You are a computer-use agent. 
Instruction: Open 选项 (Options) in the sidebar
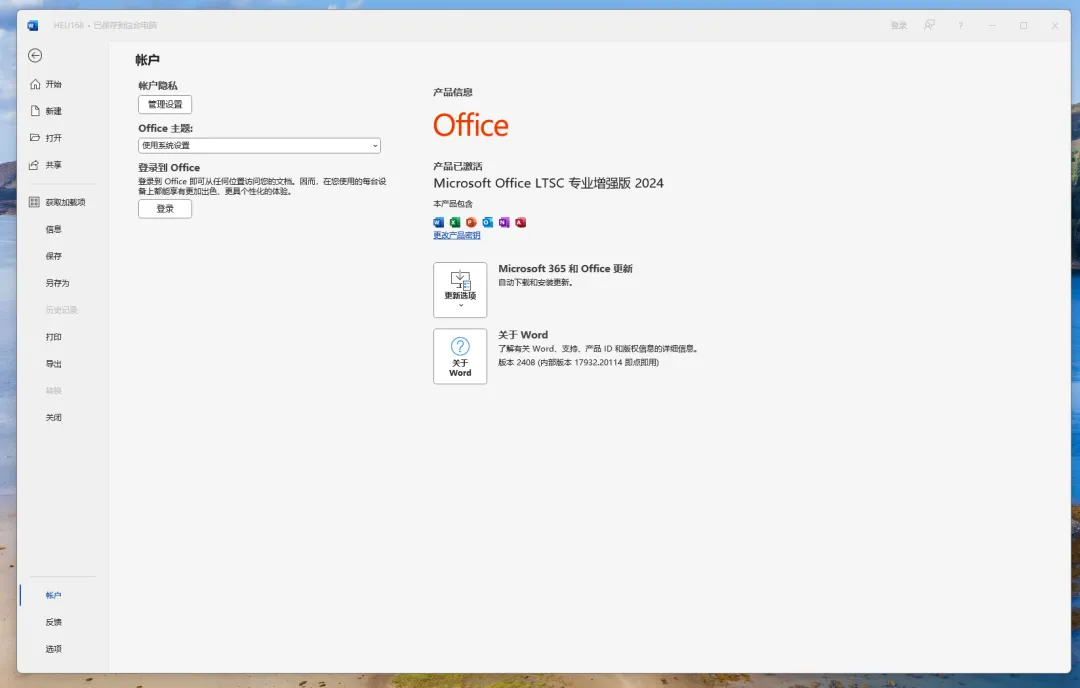[54, 649]
